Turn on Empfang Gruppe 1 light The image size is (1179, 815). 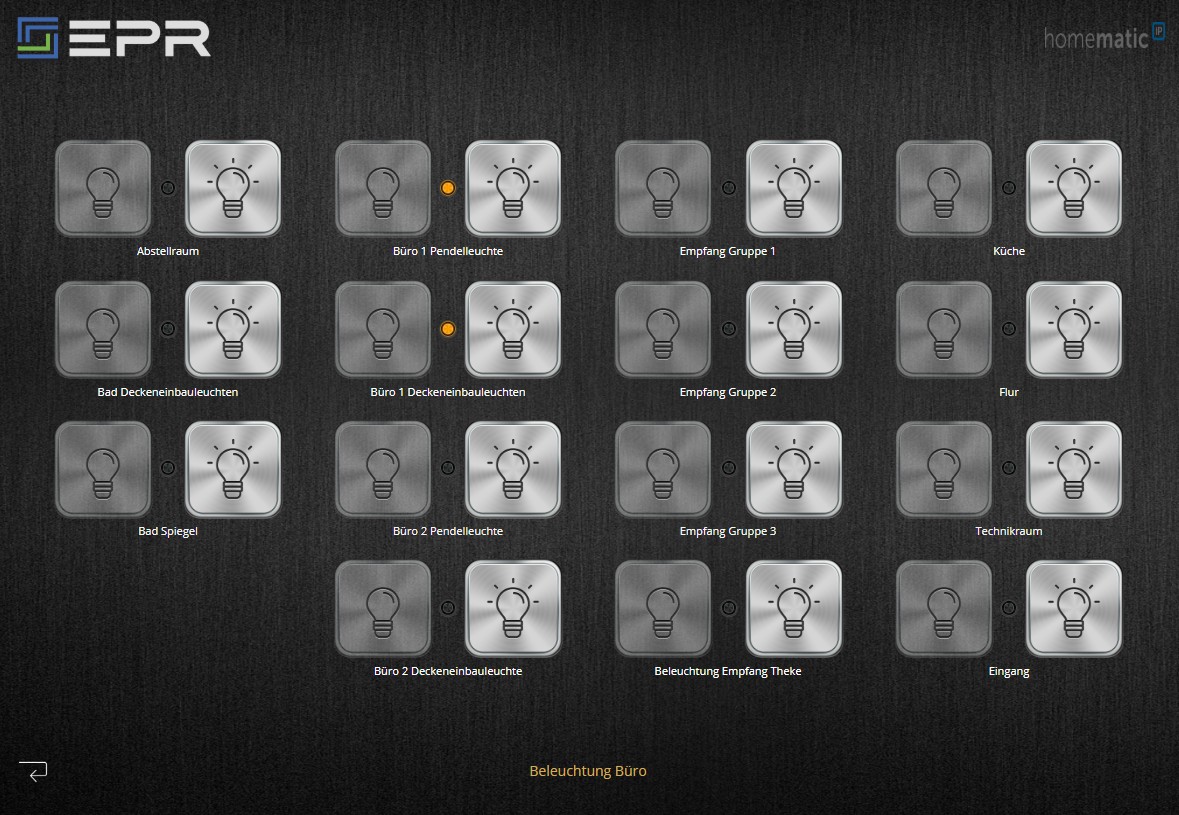point(794,188)
